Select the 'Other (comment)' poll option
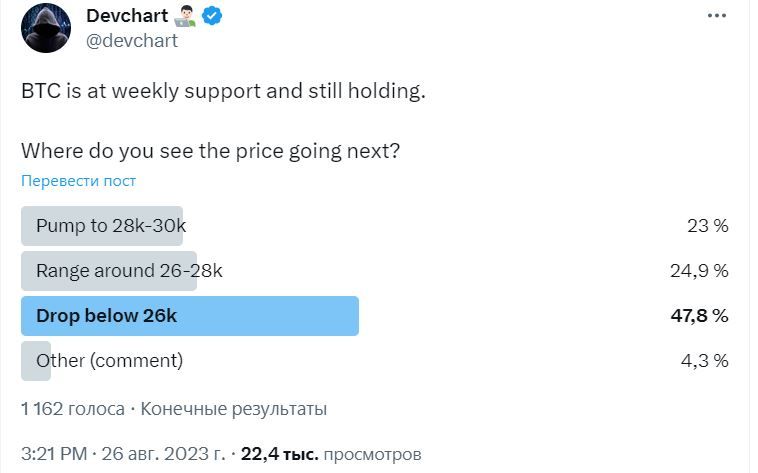 [109, 361]
